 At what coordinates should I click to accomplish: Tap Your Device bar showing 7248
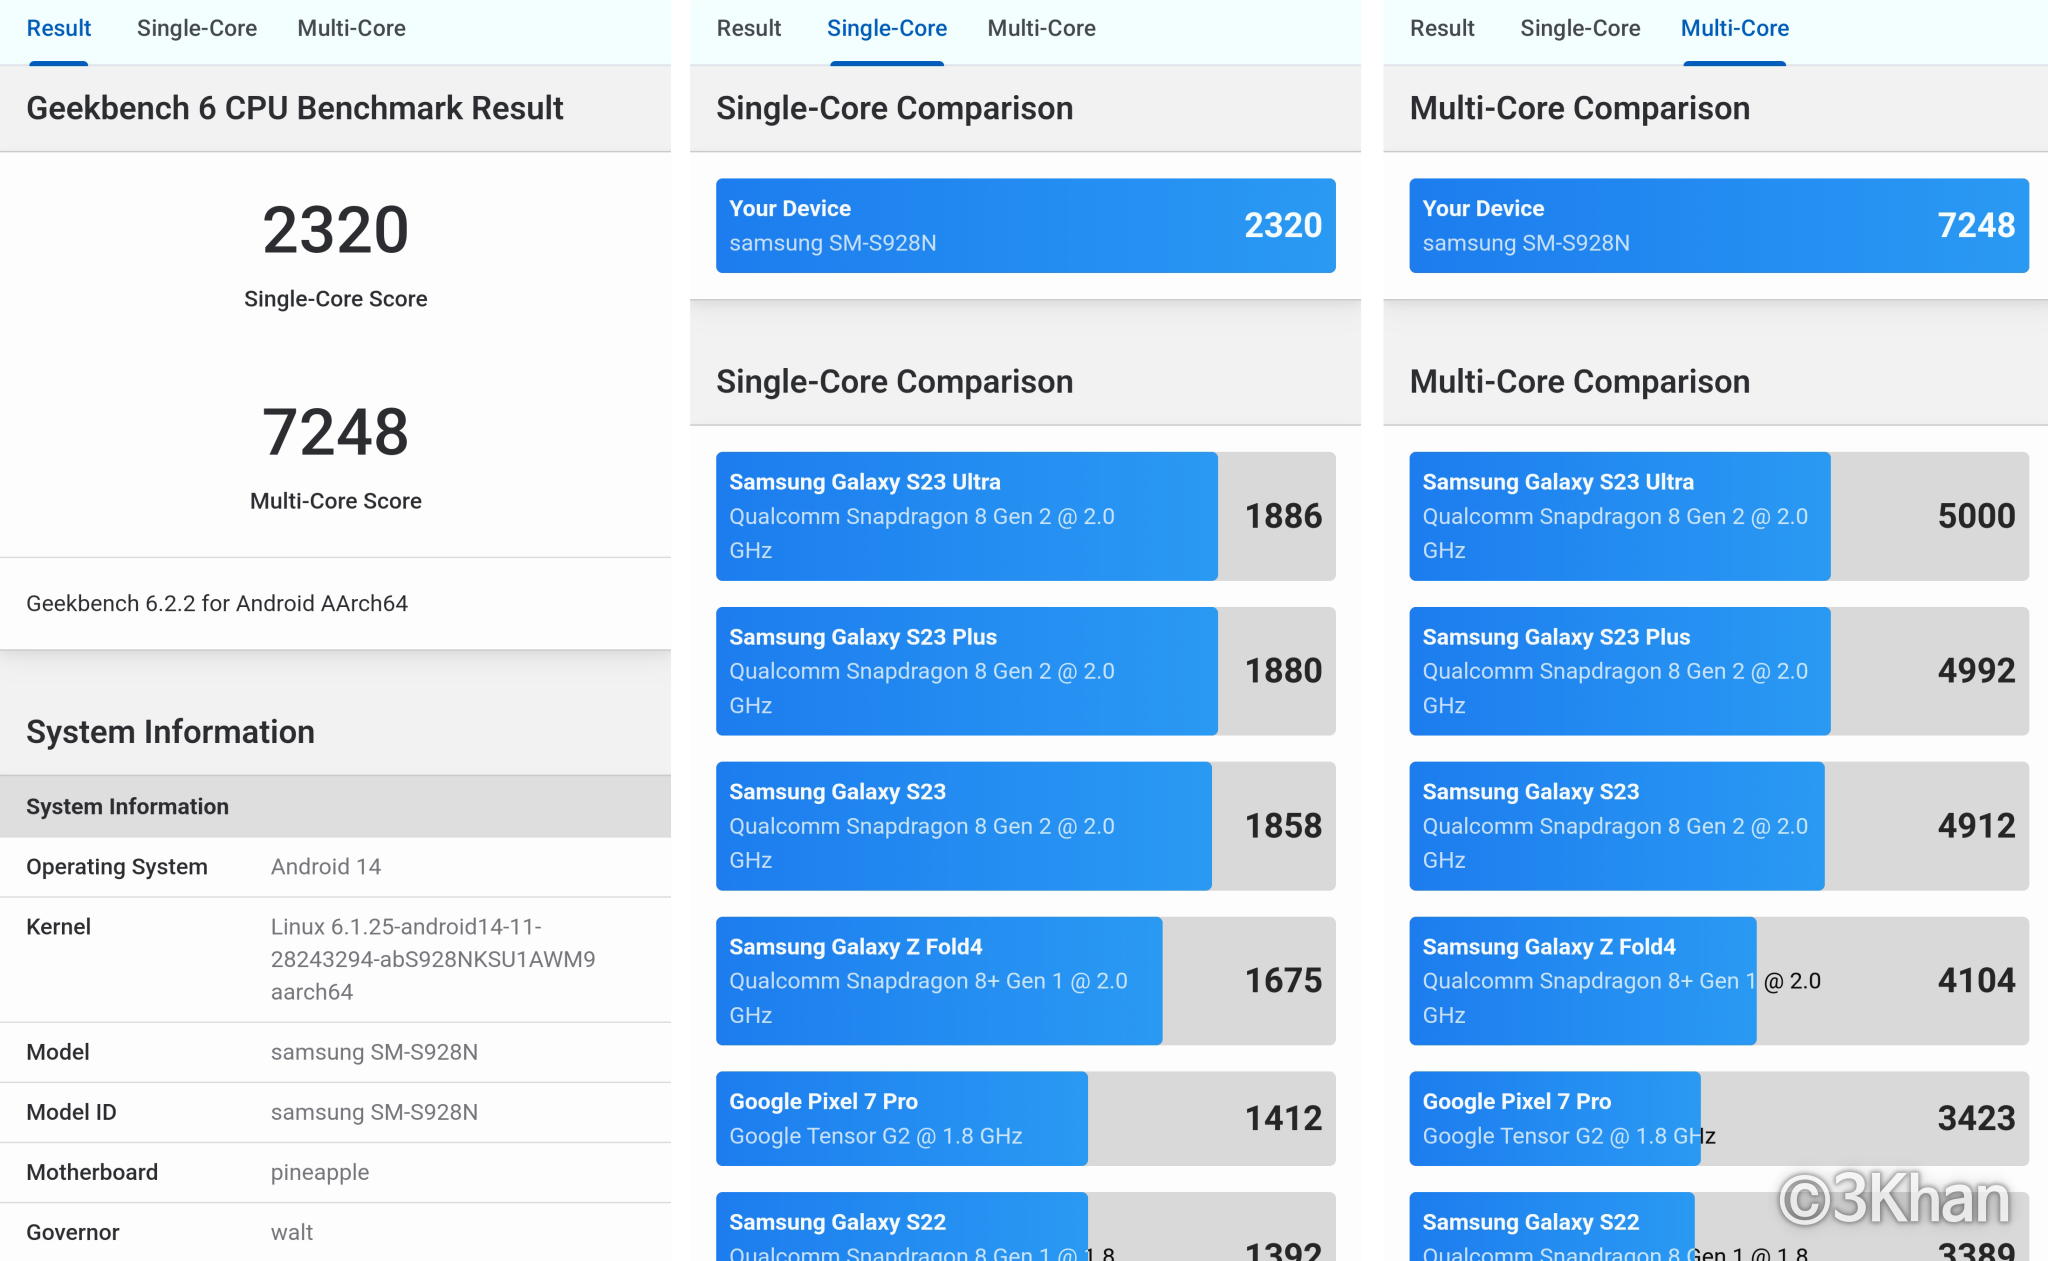[1718, 226]
